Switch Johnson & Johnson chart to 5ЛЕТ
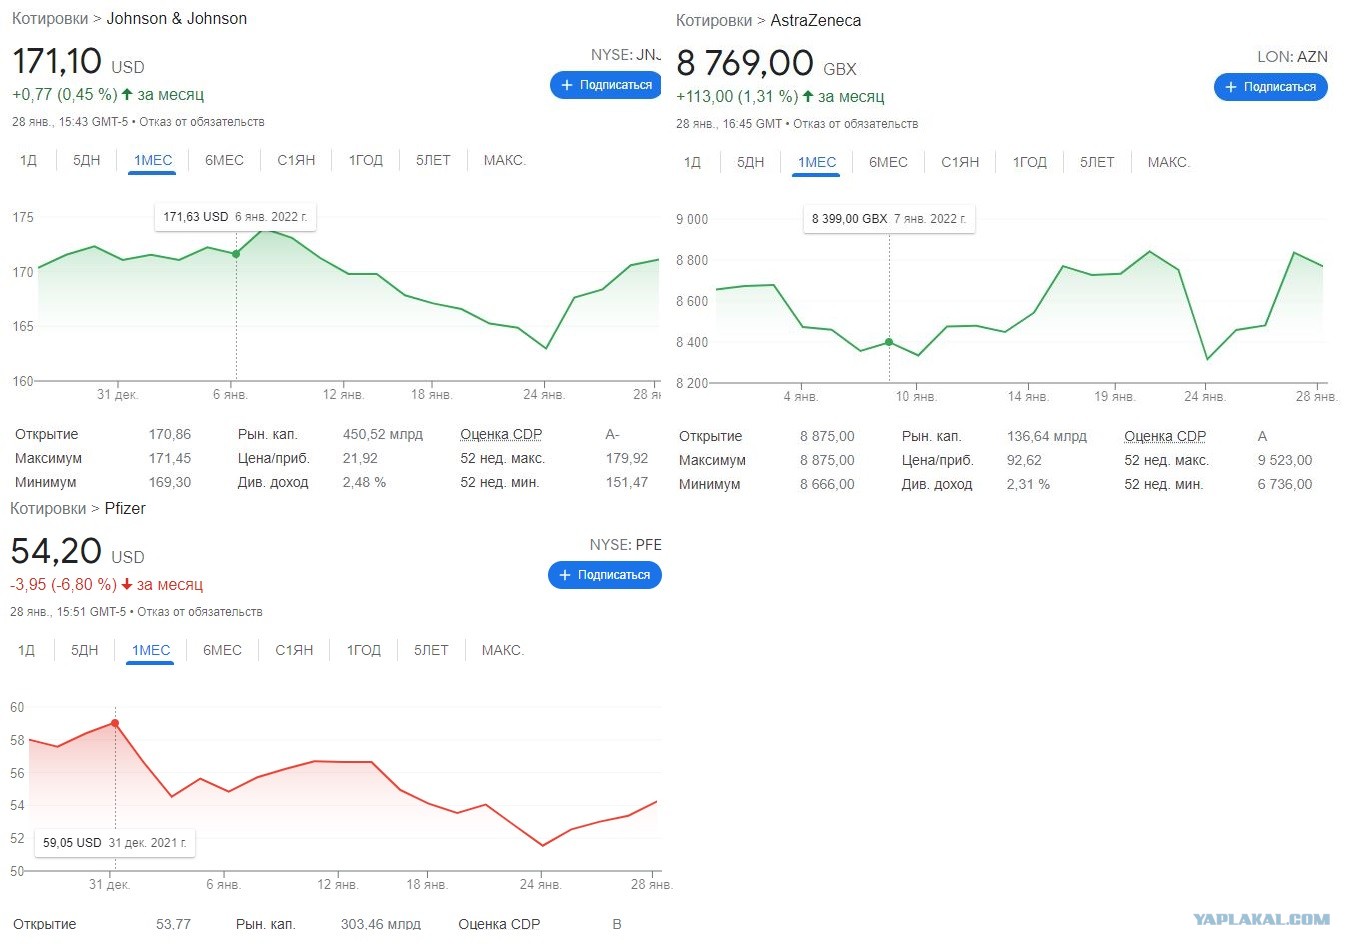Image resolution: width=1356 pixels, height=949 pixels. coord(433,160)
